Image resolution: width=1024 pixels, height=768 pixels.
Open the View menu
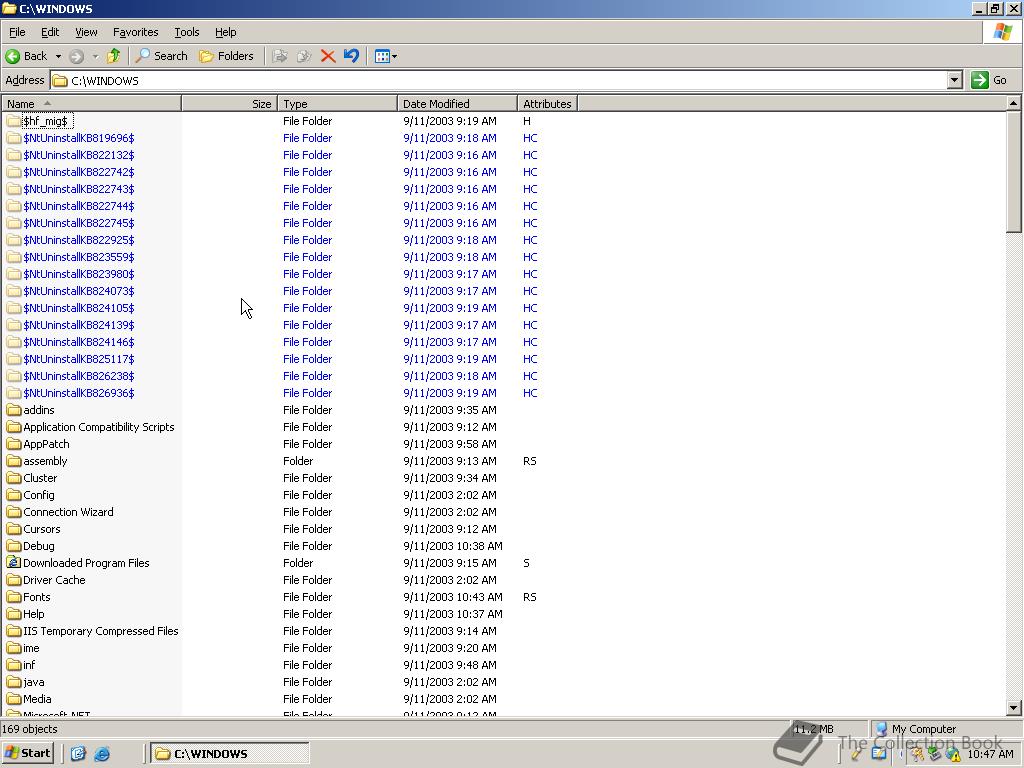click(x=86, y=32)
